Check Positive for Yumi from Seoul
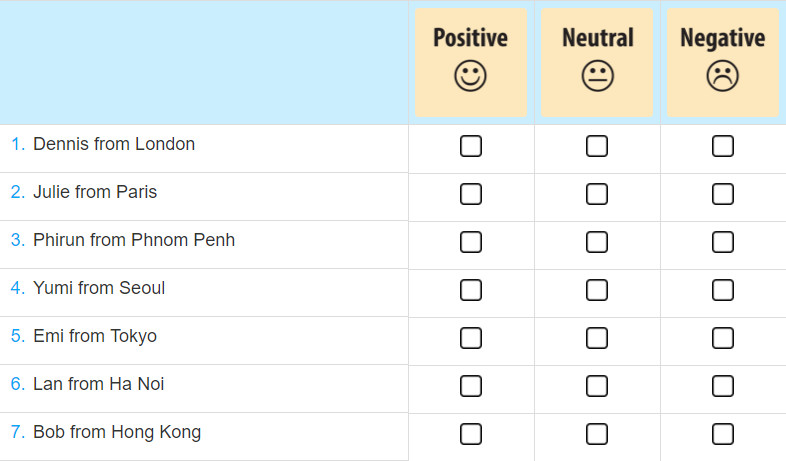Image resolution: width=786 pixels, height=461 pixels. (x=471, y=290)
